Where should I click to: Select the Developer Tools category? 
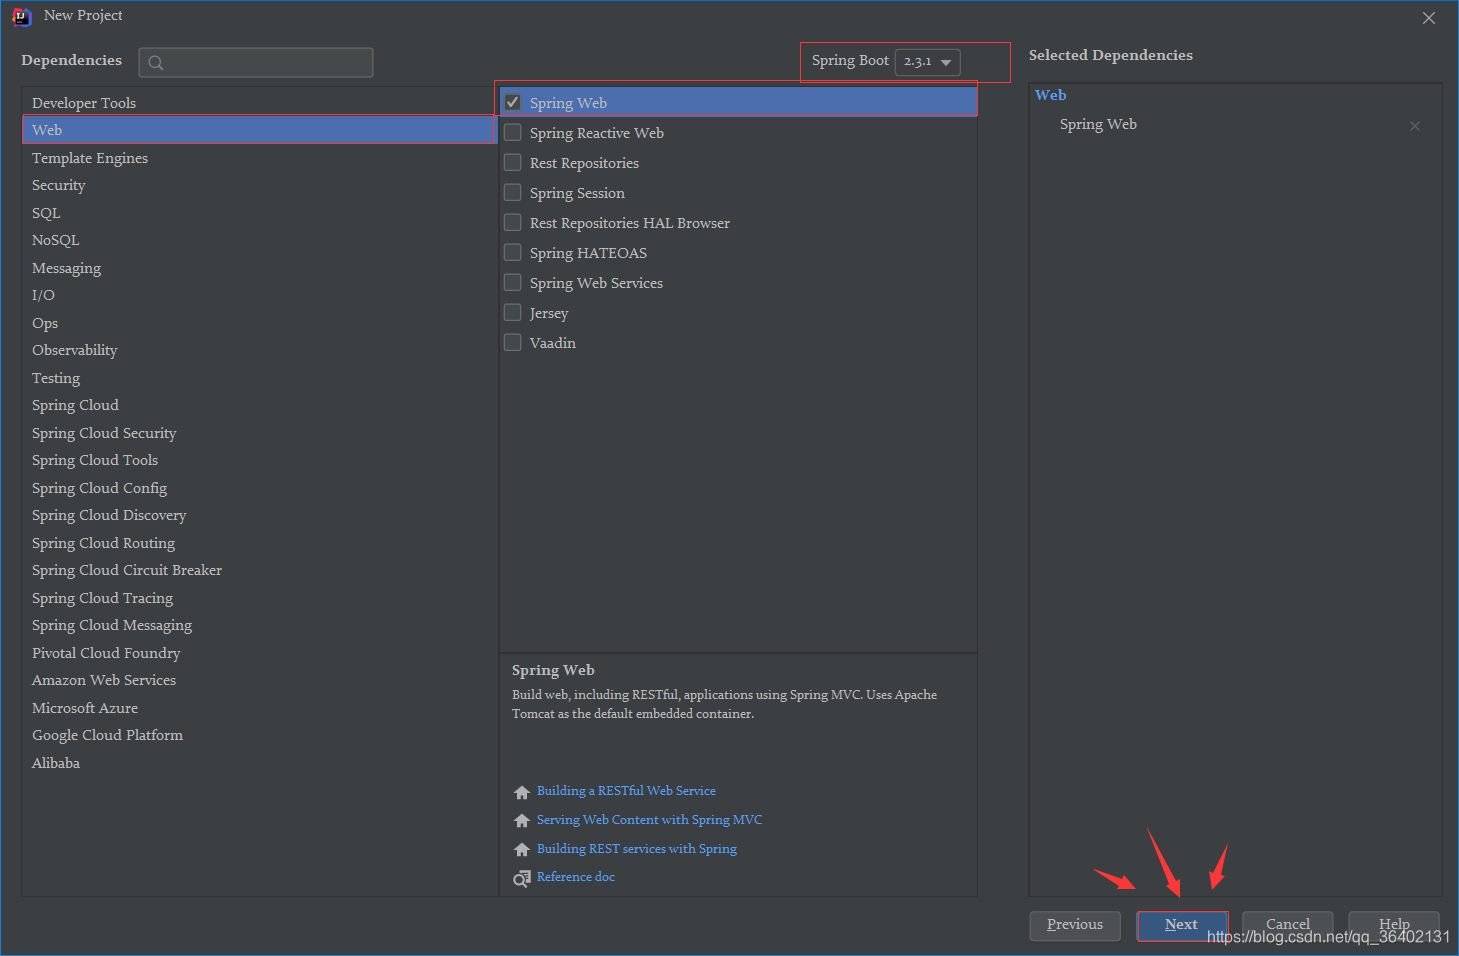click(x=259, y=103)
